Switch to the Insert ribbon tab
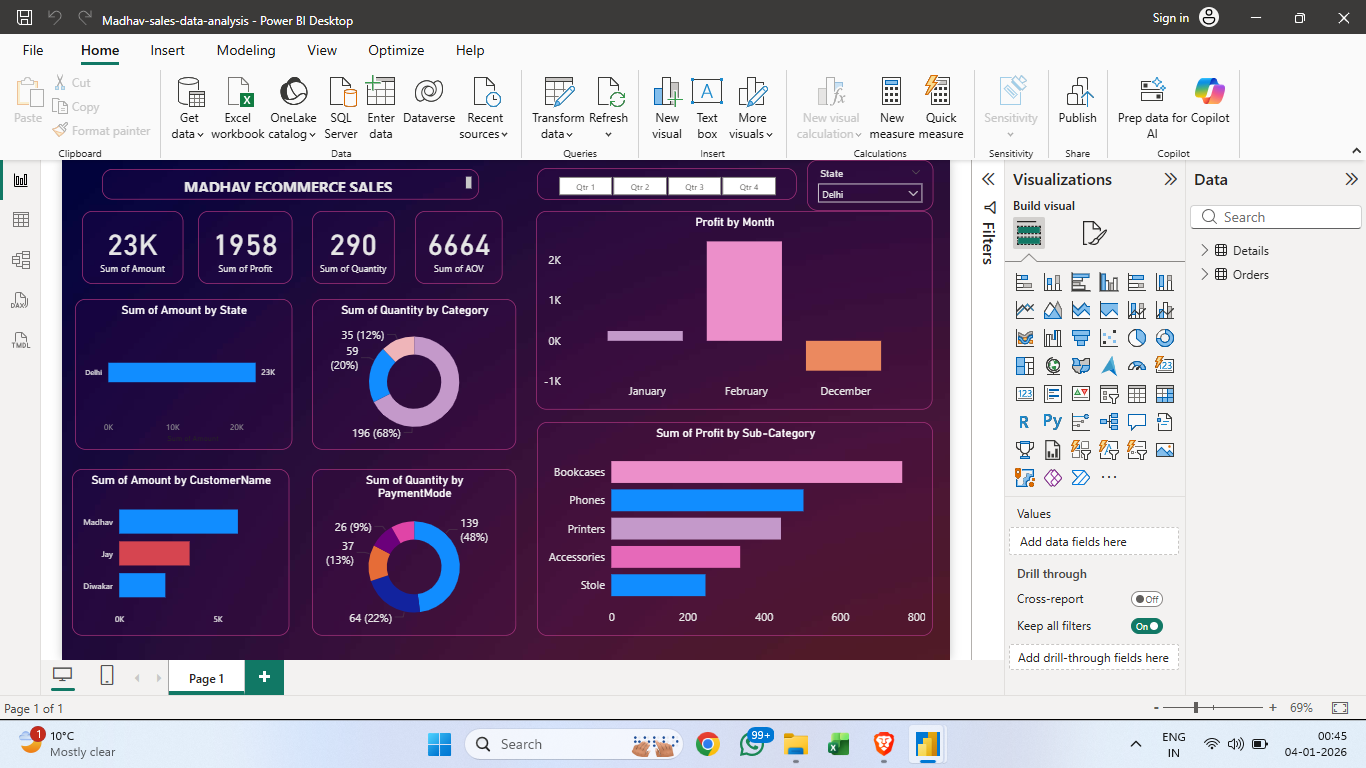The image size is (1366, 768). [168, 50]
